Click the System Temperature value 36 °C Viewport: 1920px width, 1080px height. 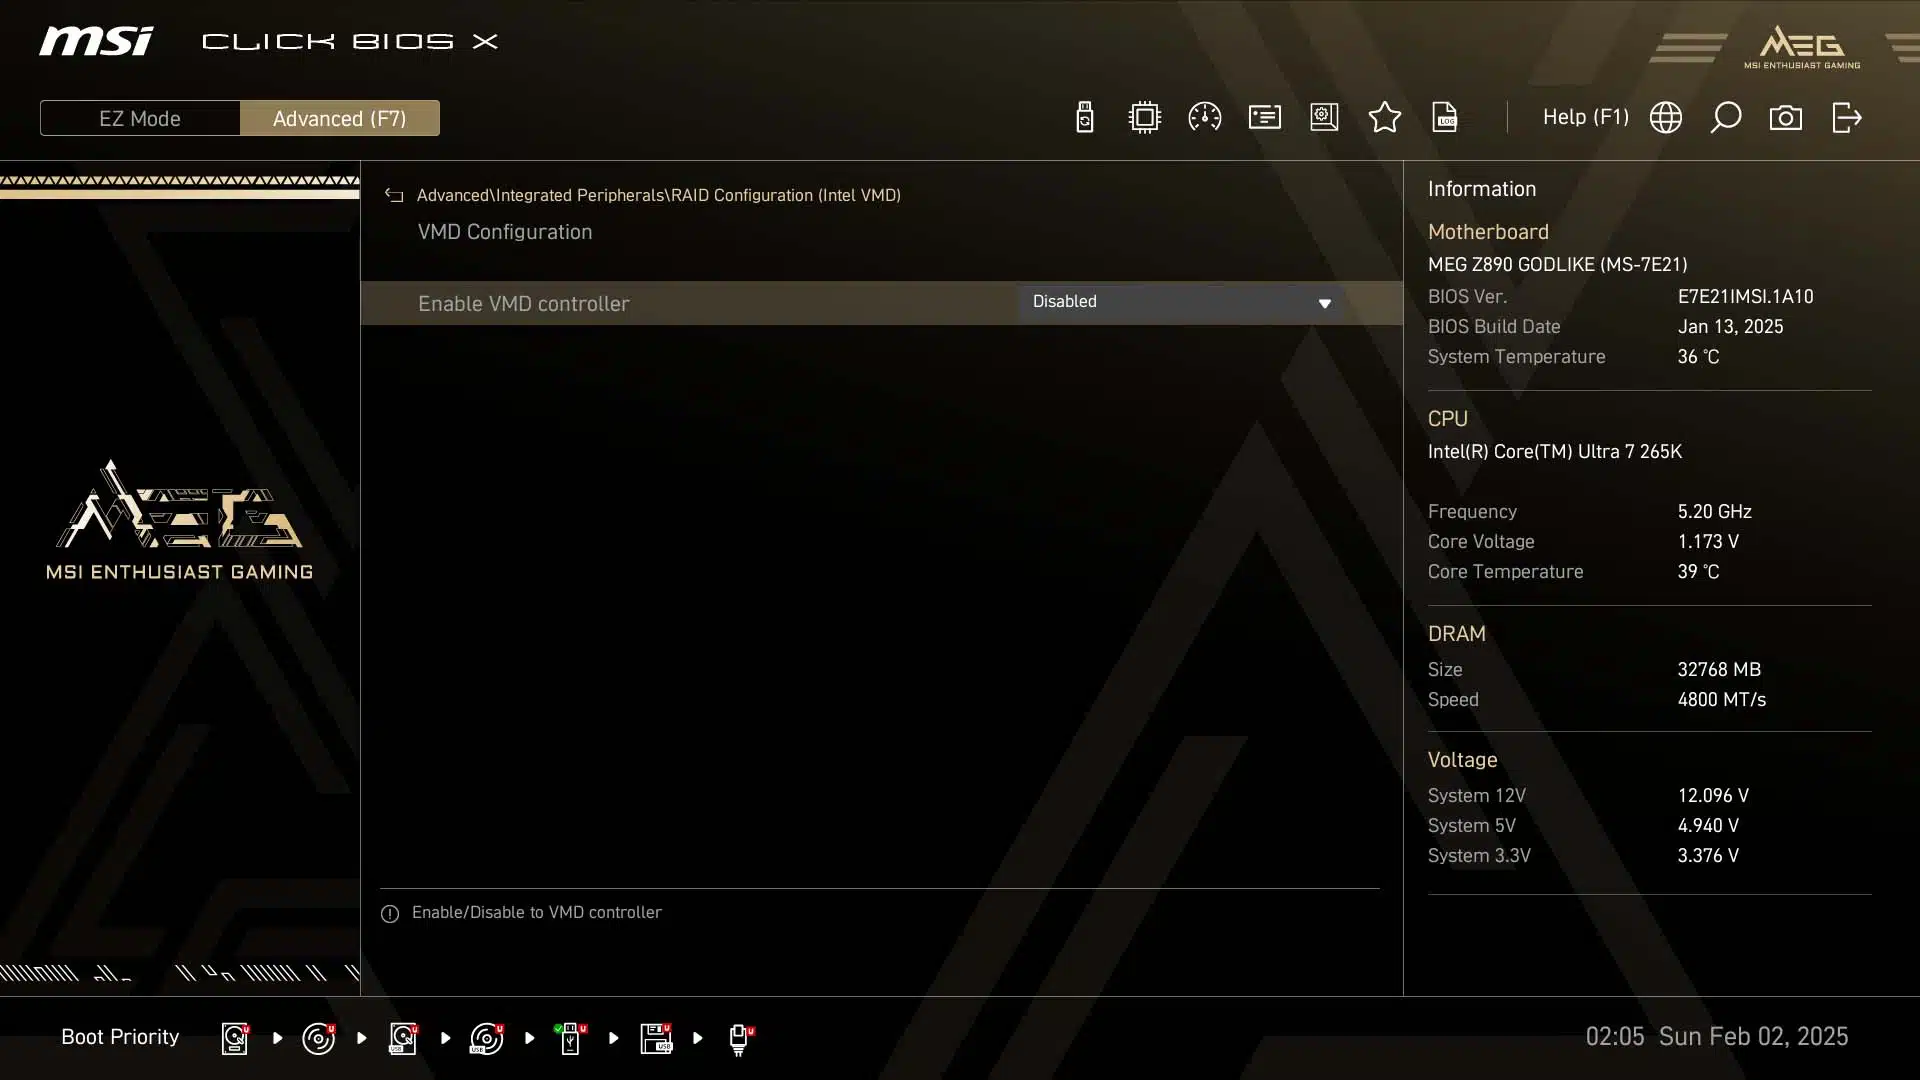(x=1698, y=356)
